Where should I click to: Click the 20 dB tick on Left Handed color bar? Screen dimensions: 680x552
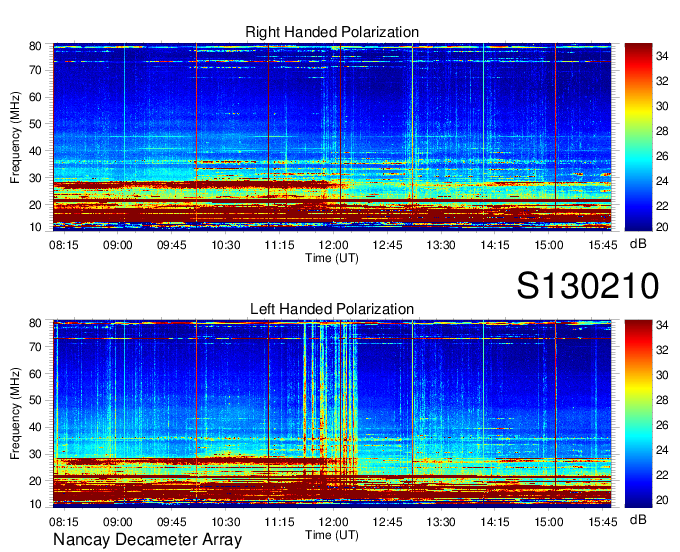[662, 500]
